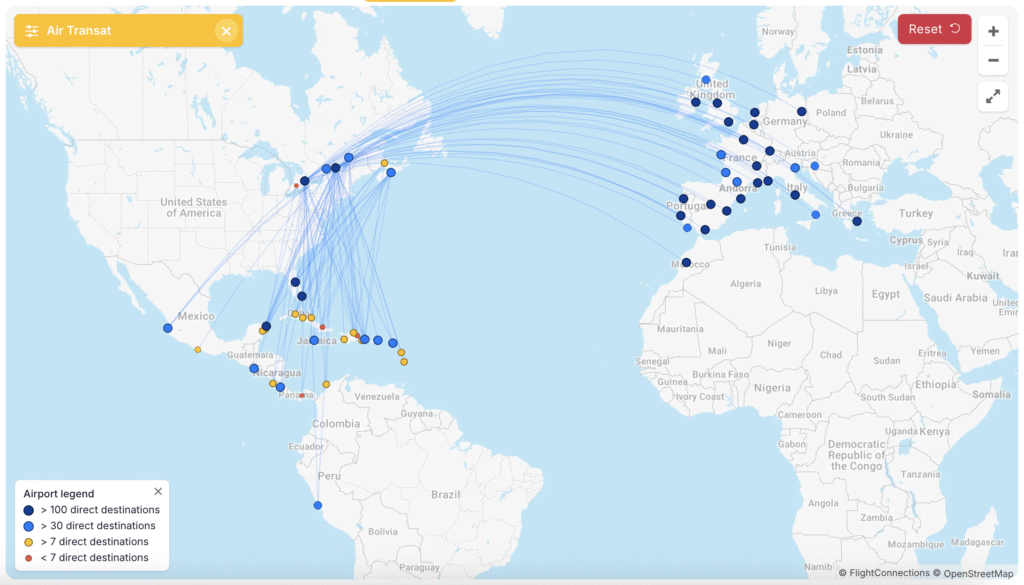Zoom in on the map
This screenshot has height=585, width=1024.
click(993, 31)
